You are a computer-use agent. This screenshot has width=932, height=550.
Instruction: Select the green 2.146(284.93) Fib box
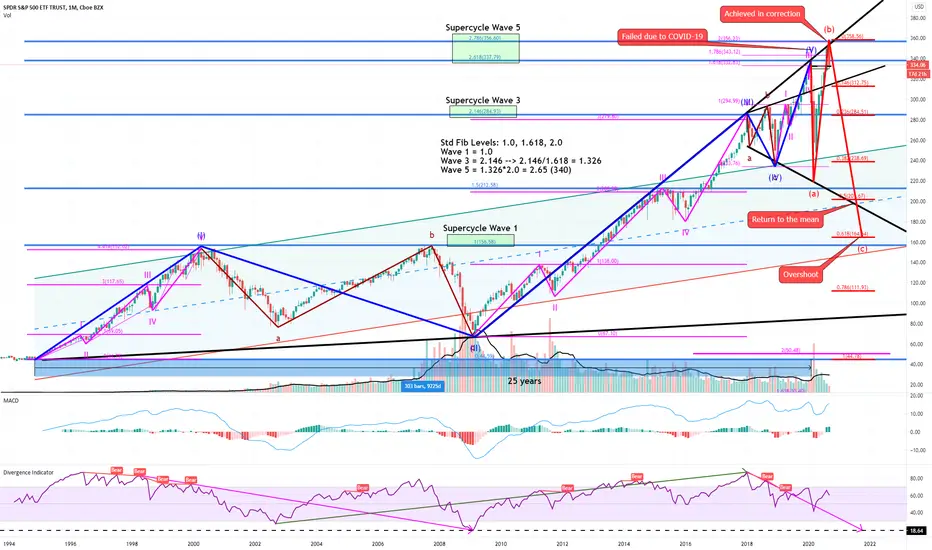[483, 111]
